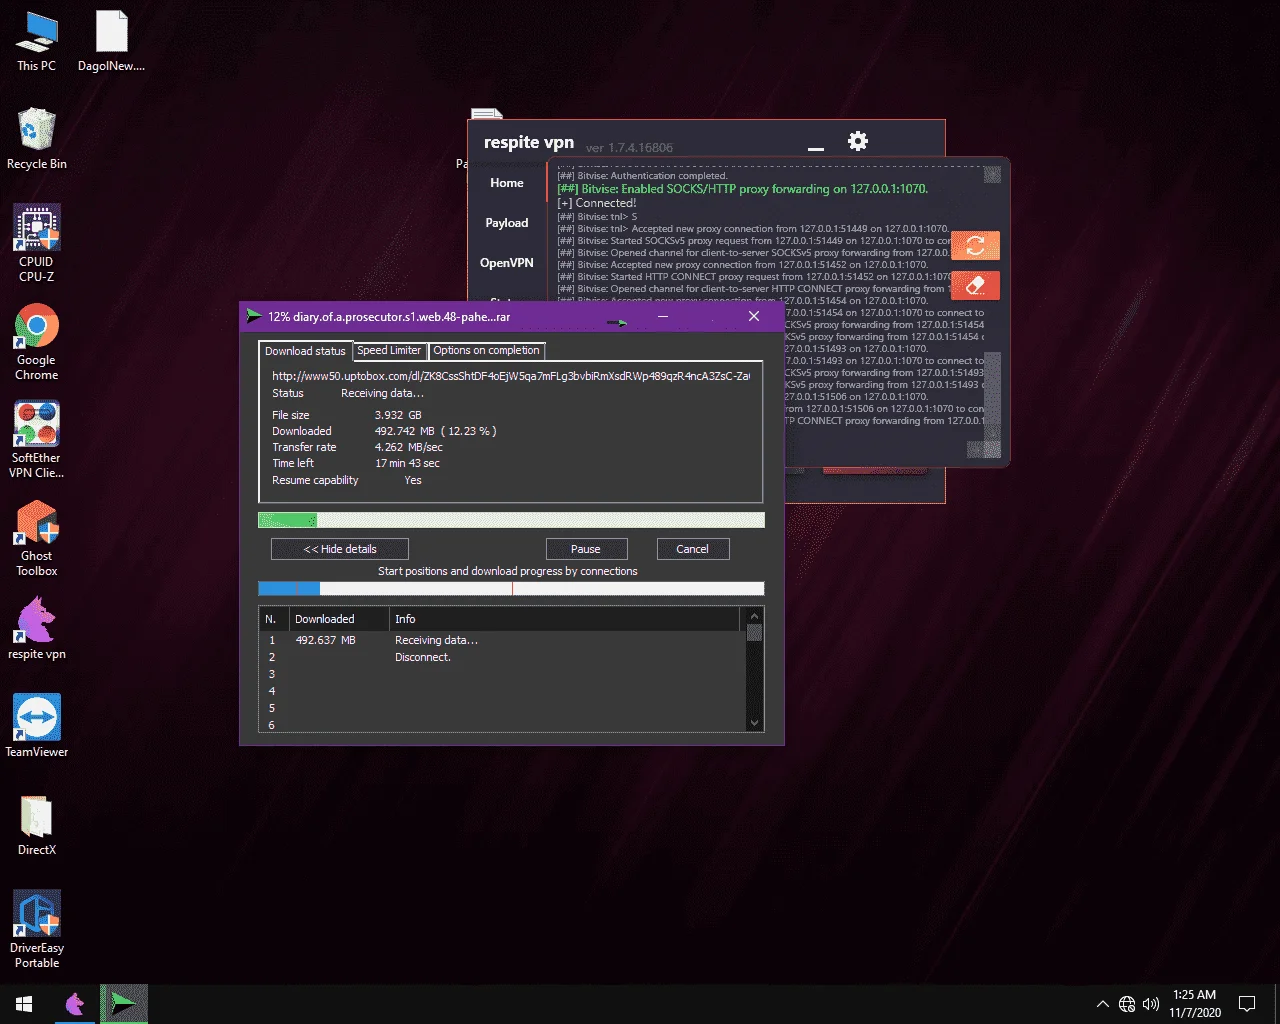Show hidden system tray icons
Image resolution: width=1280 pixels, height=1024 pixels.
[1102, 1004]
